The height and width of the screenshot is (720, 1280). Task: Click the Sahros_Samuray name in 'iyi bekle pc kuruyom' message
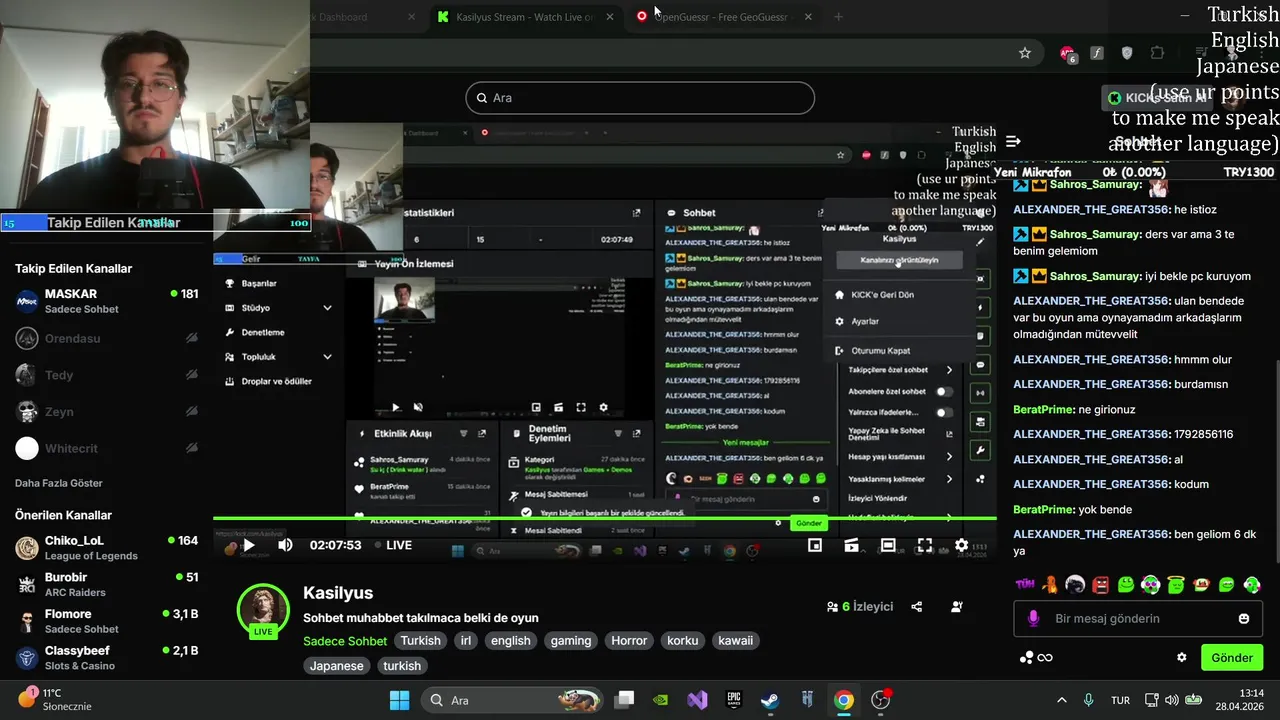tap(1095, 276)
